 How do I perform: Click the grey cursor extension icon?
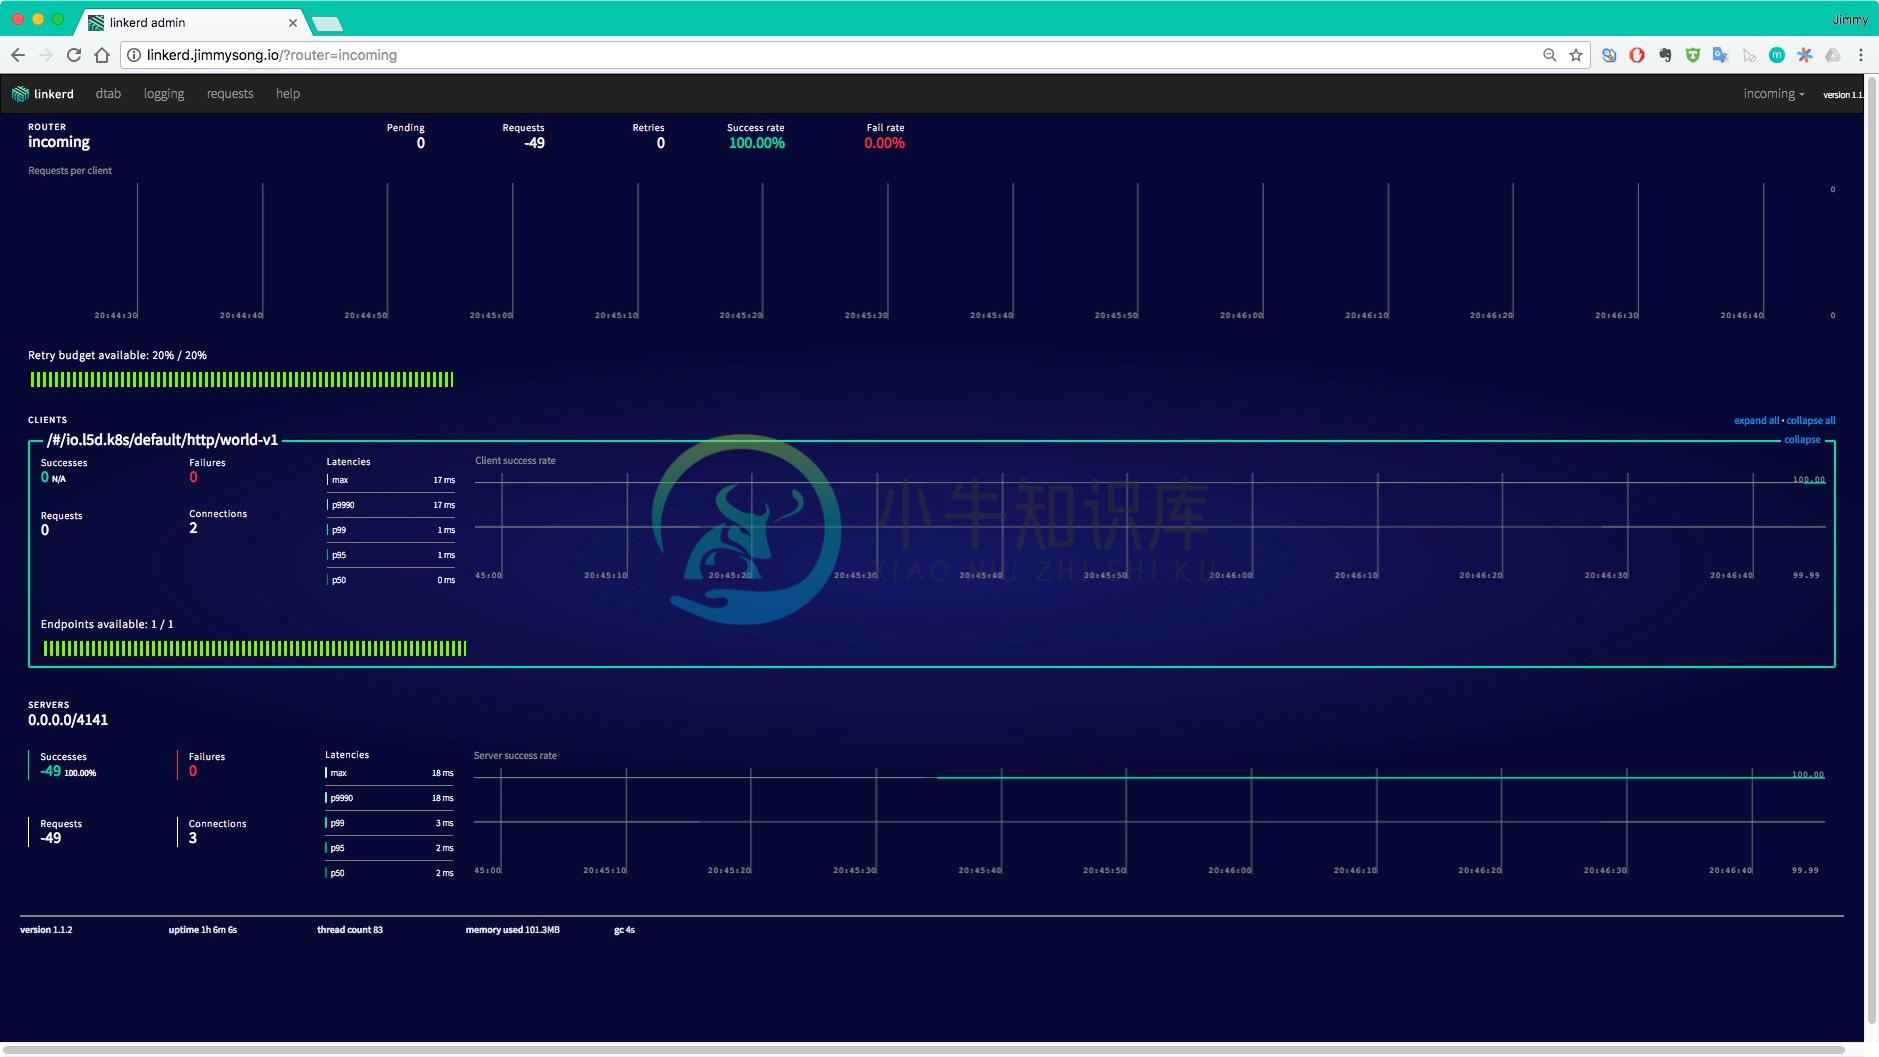coord(1749,55)
